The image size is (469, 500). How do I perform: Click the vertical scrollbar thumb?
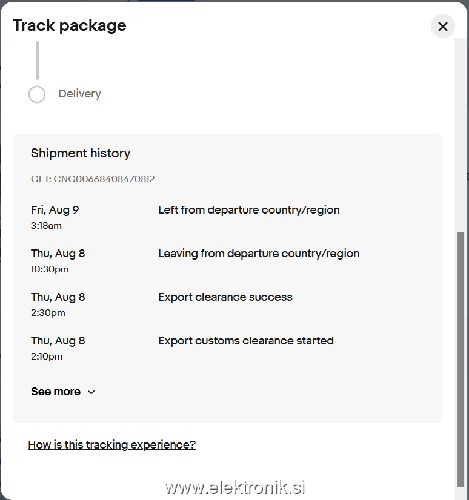[x=460, y=359]
